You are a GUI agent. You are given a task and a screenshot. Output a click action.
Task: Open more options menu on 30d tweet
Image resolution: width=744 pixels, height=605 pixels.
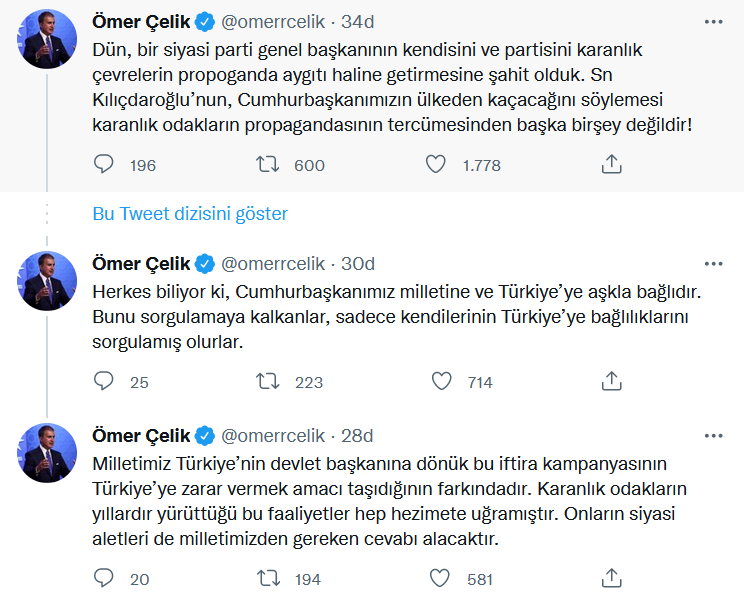[714, 264]
